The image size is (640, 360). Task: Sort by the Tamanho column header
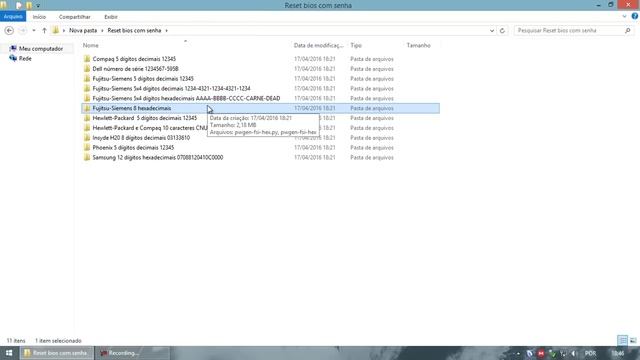[418, 45]
